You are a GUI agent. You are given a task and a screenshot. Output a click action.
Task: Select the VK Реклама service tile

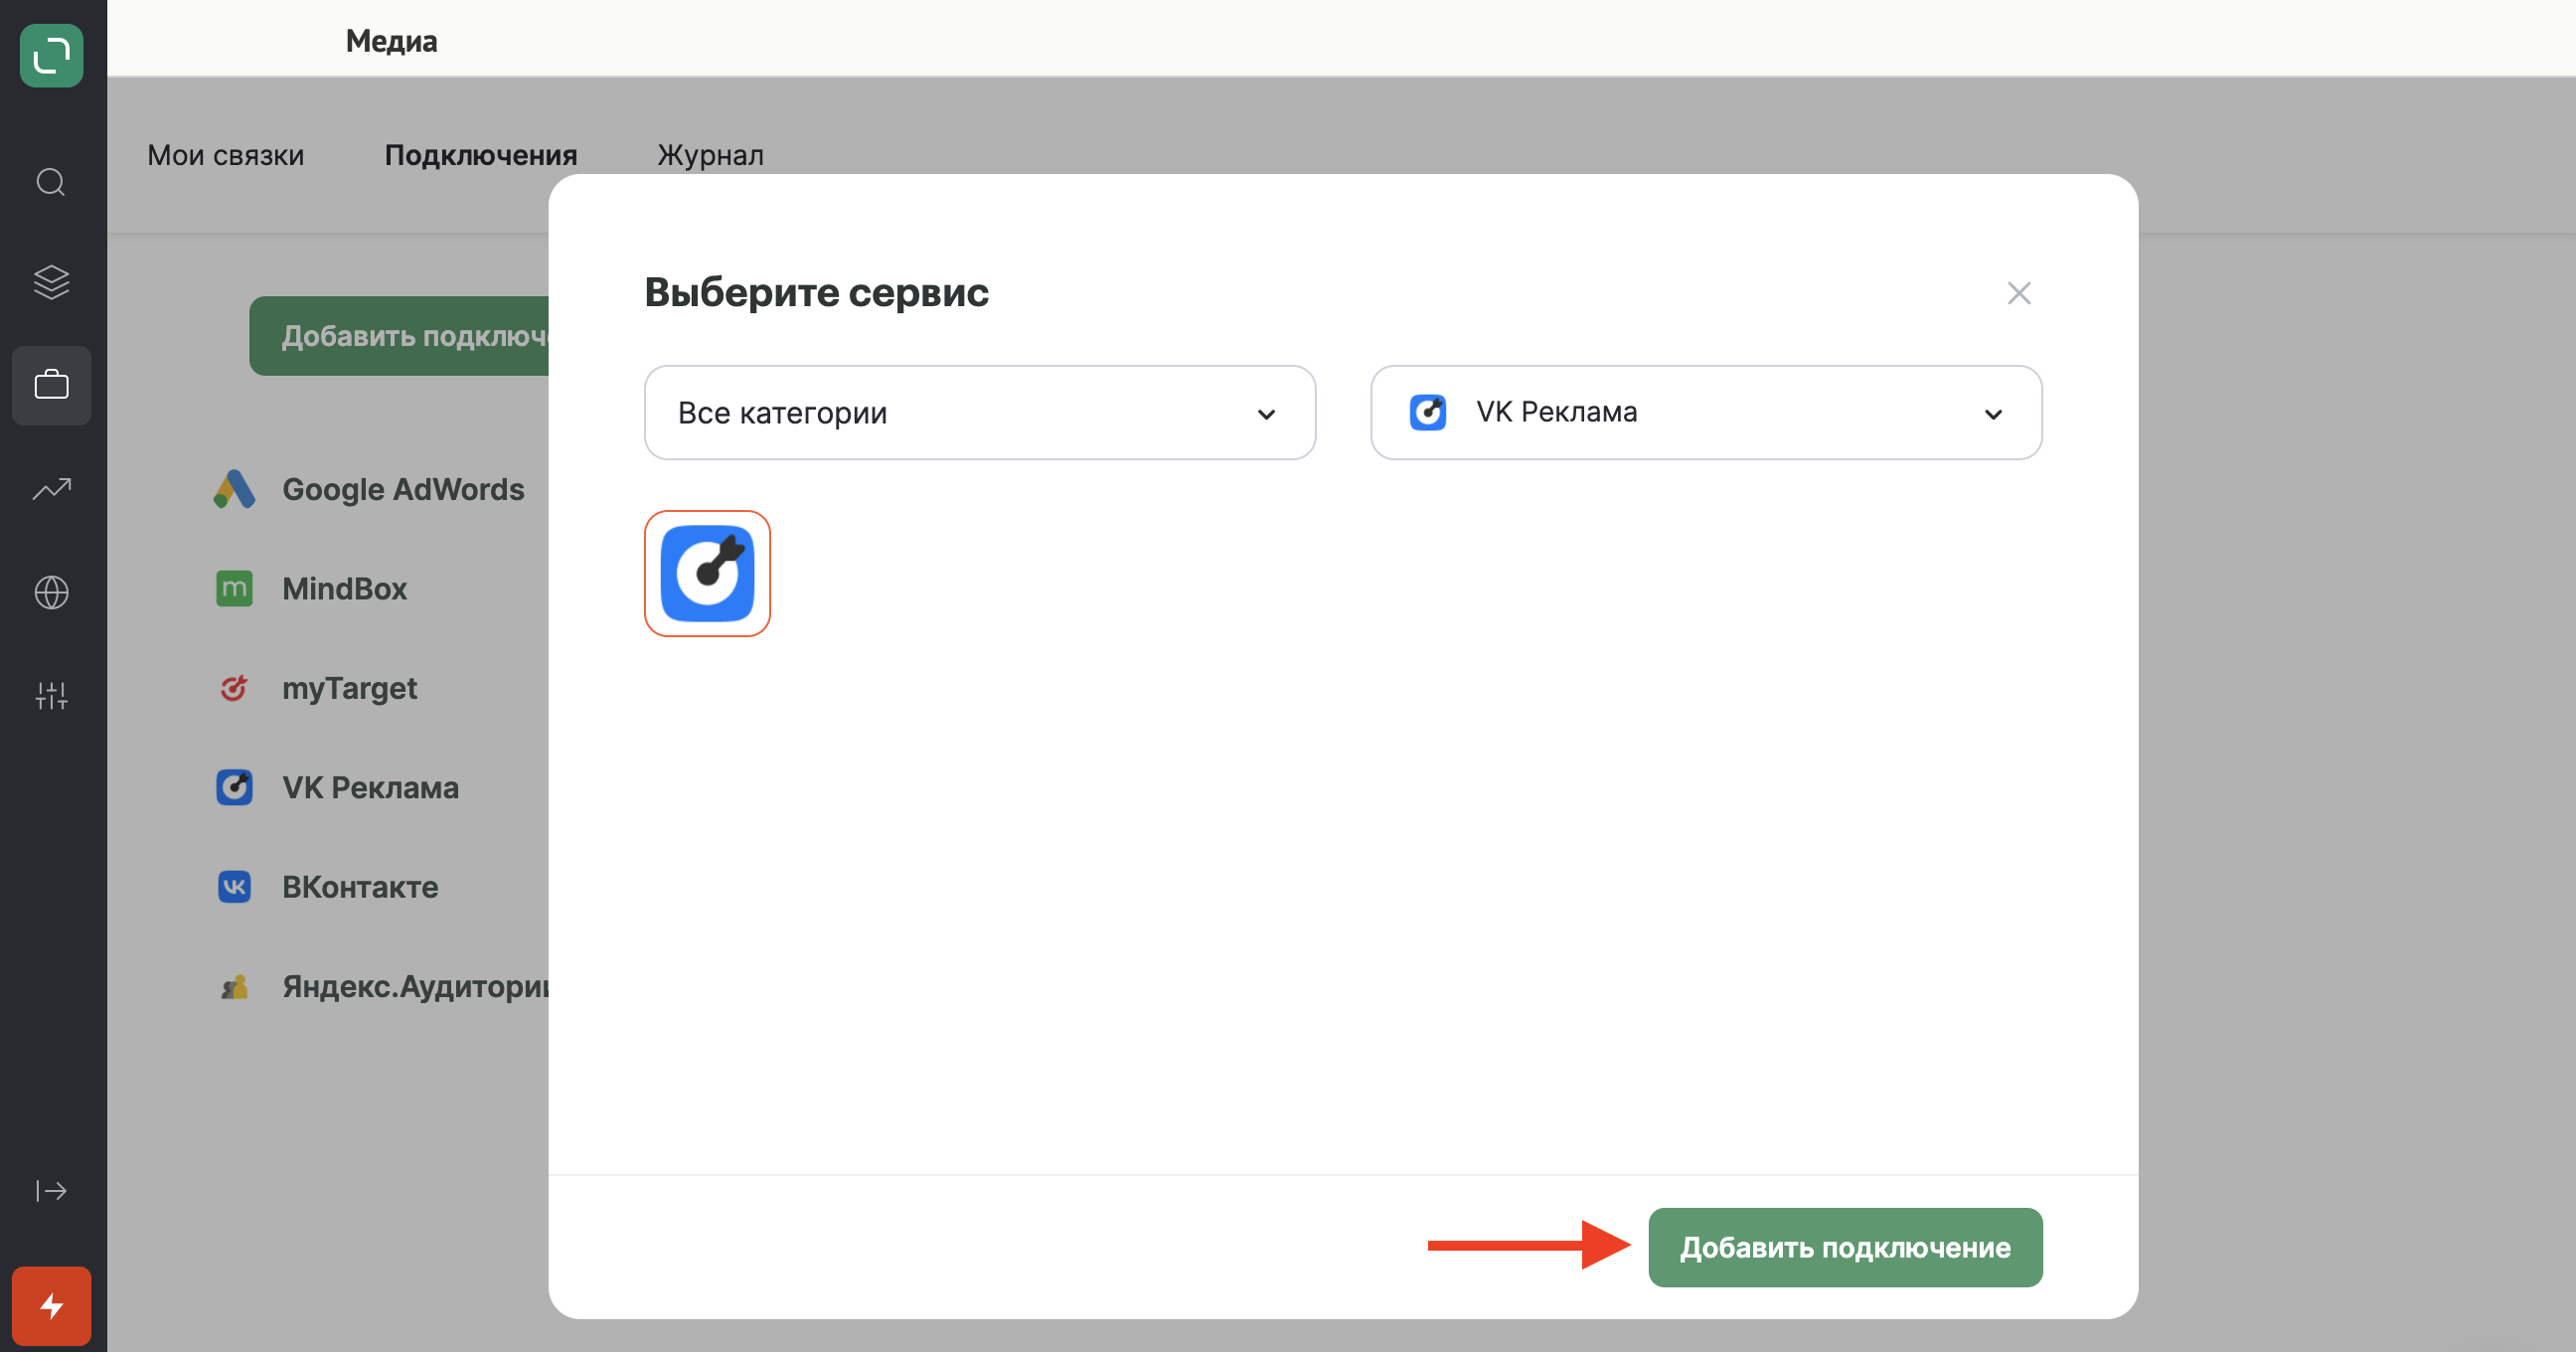point(707,573)
